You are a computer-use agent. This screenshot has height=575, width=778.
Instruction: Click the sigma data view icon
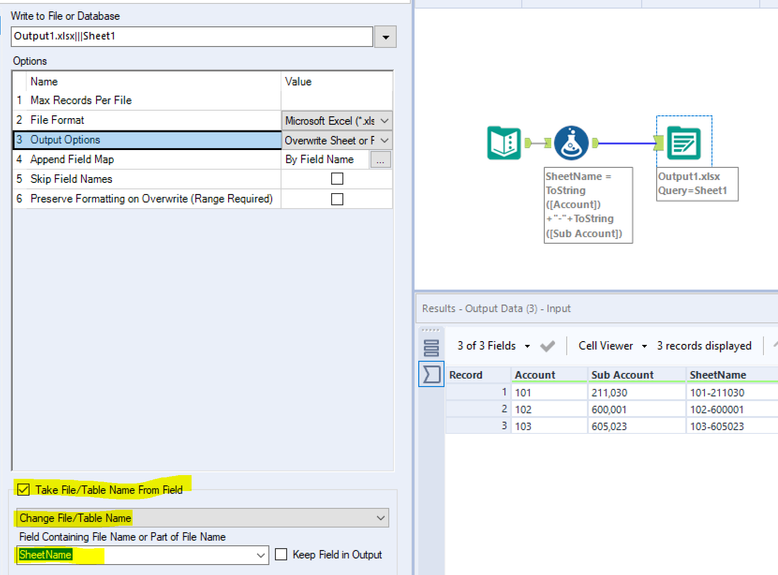pos(432,375)
